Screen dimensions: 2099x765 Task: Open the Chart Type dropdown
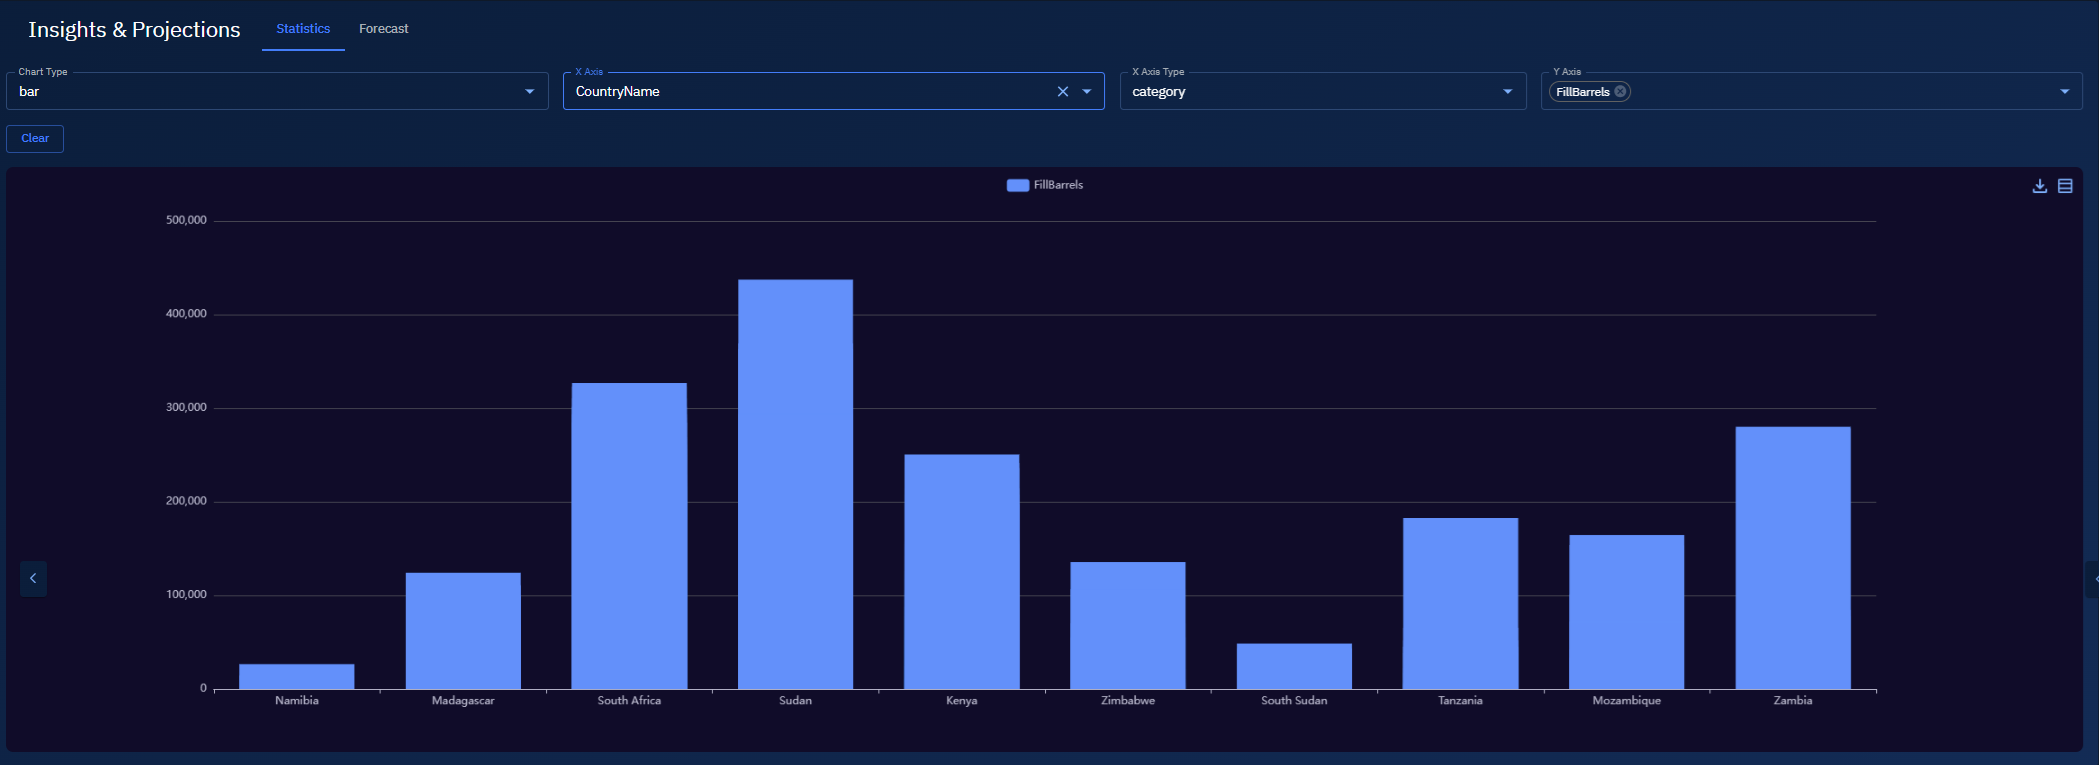[529, 92]
